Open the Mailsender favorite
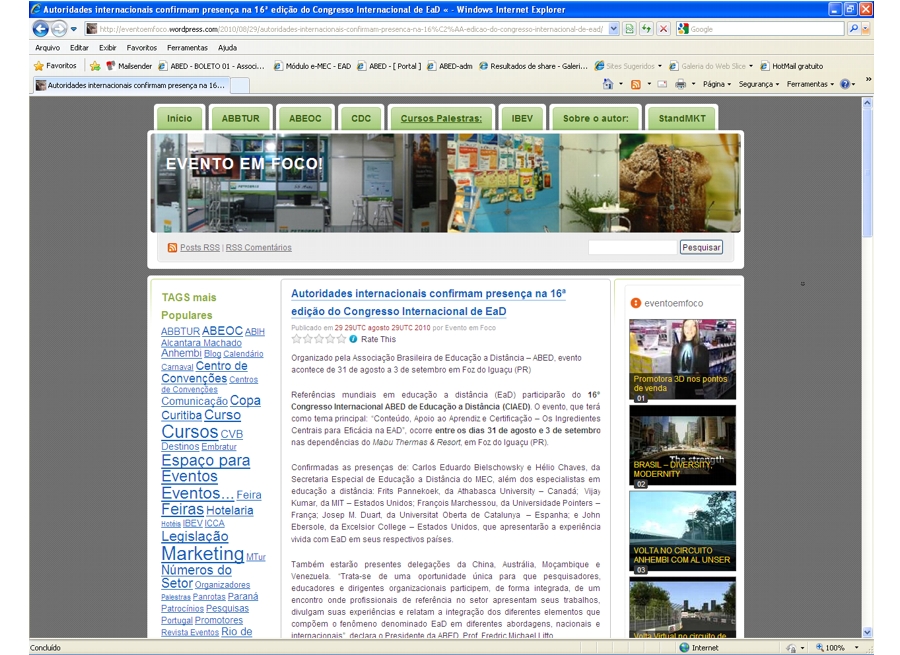 click(x=129, y=66)
